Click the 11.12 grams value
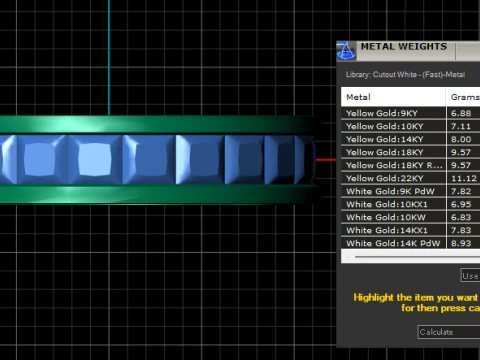Image resolution: width=480 pixels, height=360 pixels. tap(464, 178)
